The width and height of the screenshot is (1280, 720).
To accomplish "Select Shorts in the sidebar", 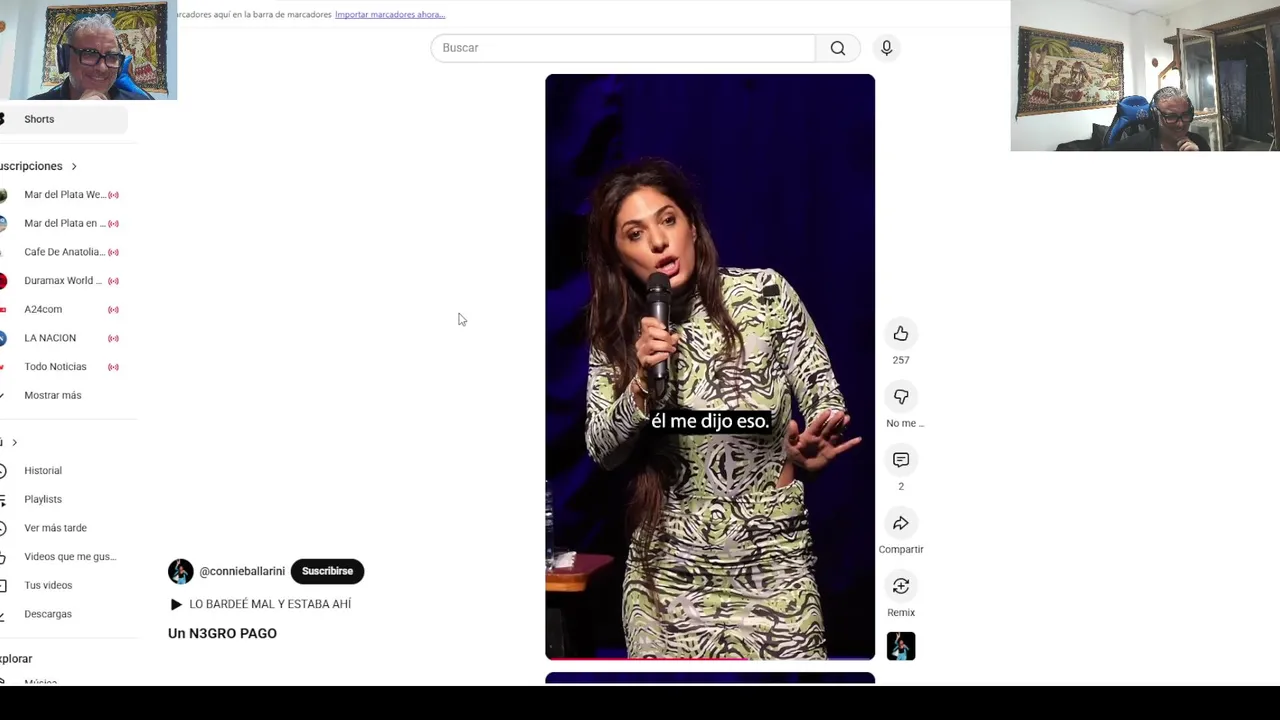I will tap(63, 119).
